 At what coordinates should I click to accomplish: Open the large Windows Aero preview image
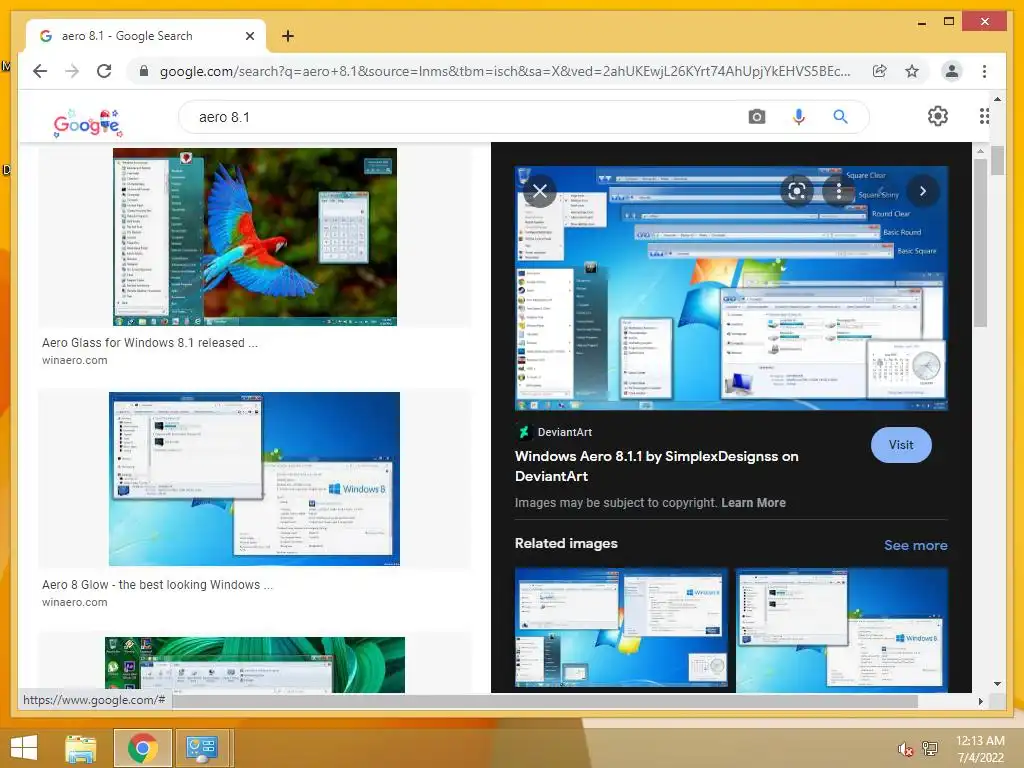731,288
